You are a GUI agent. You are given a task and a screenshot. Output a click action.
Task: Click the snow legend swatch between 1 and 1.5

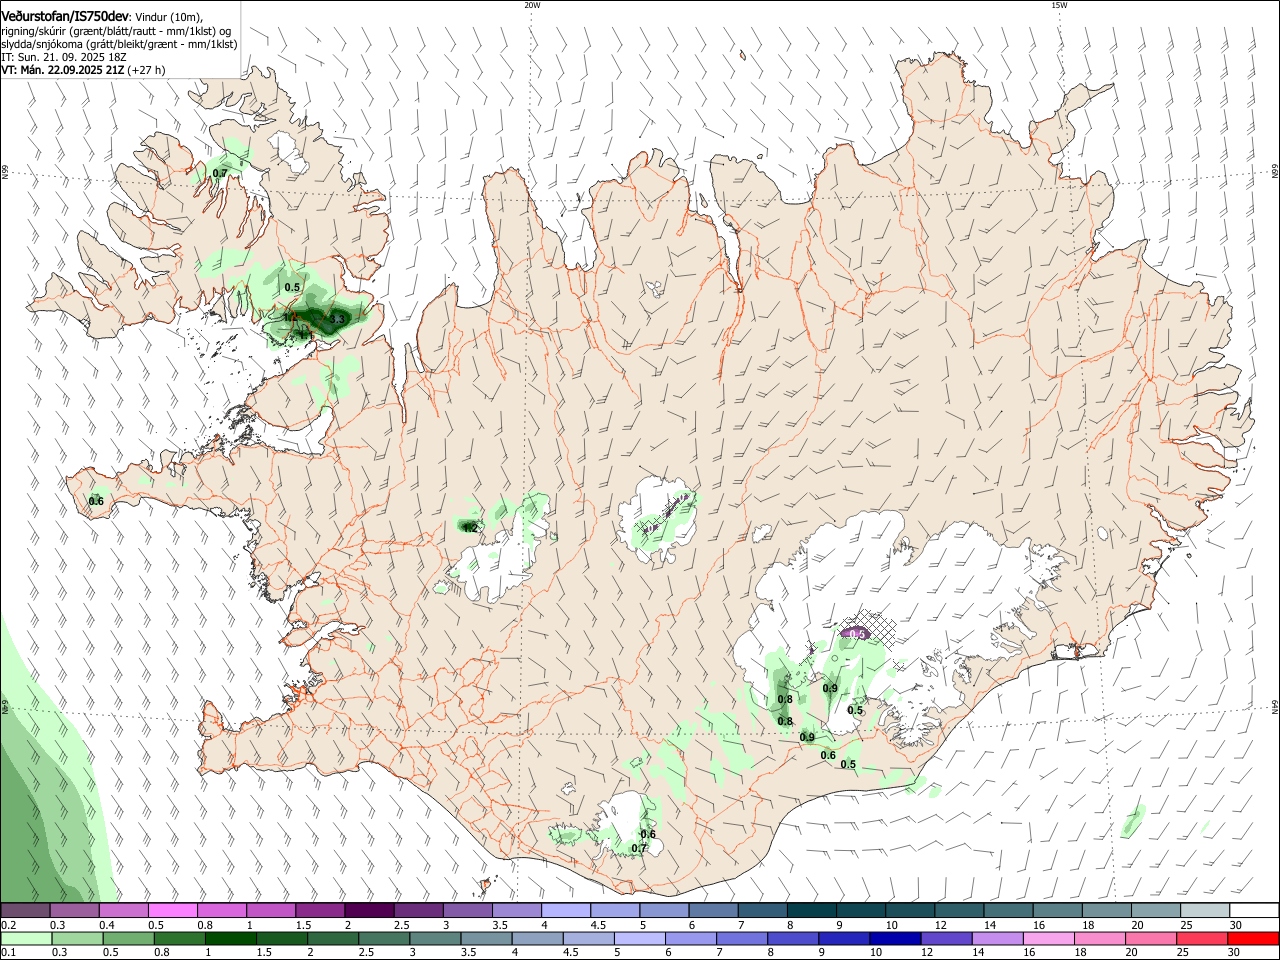271,910
